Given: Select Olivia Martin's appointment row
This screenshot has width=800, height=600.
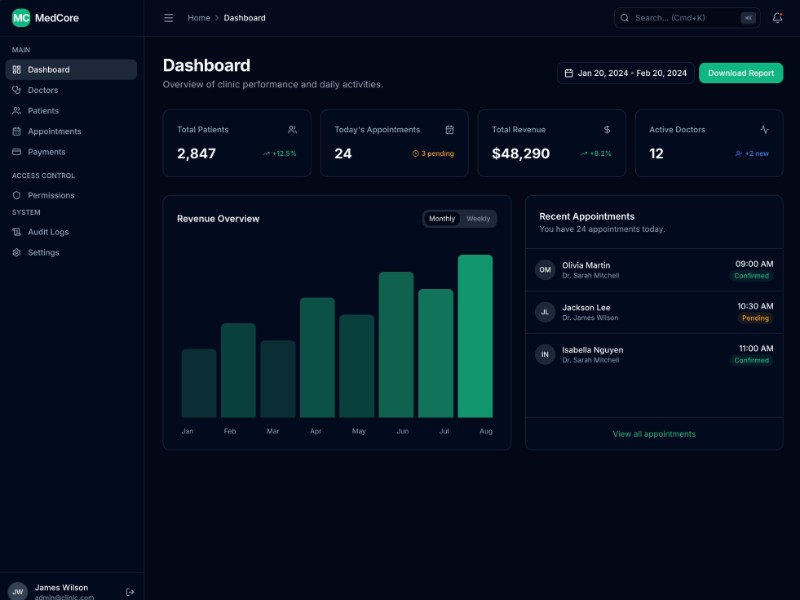Looking at the screenshot, I should click(654, 270).
